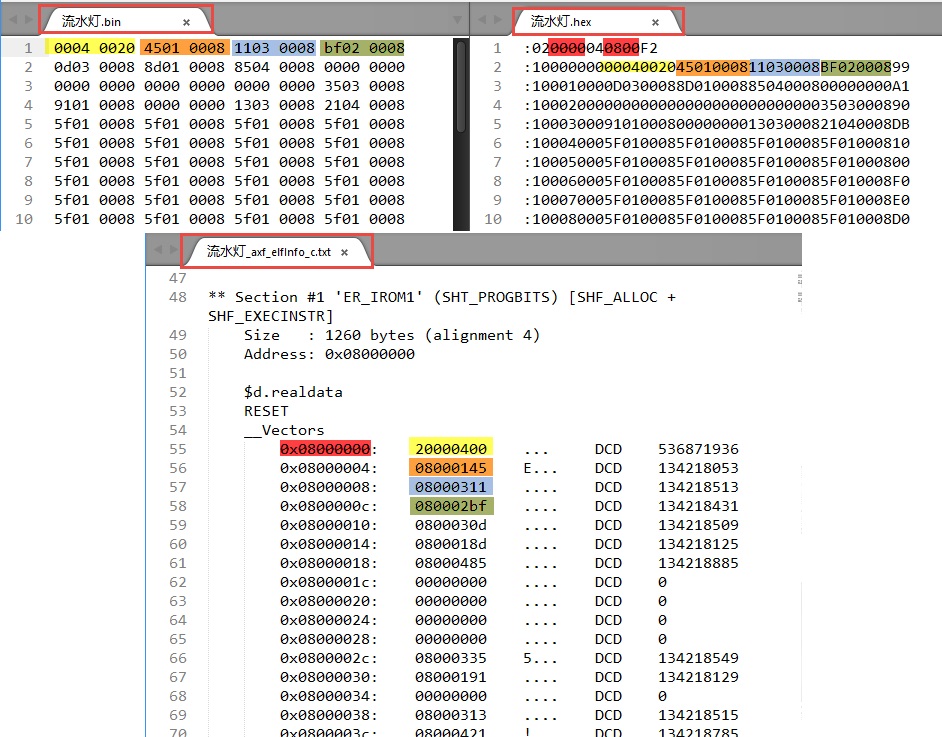Click yellow highlighted '0004 0020' in bin file
This screenshot has height=737, width=942.
pos(94,48)
